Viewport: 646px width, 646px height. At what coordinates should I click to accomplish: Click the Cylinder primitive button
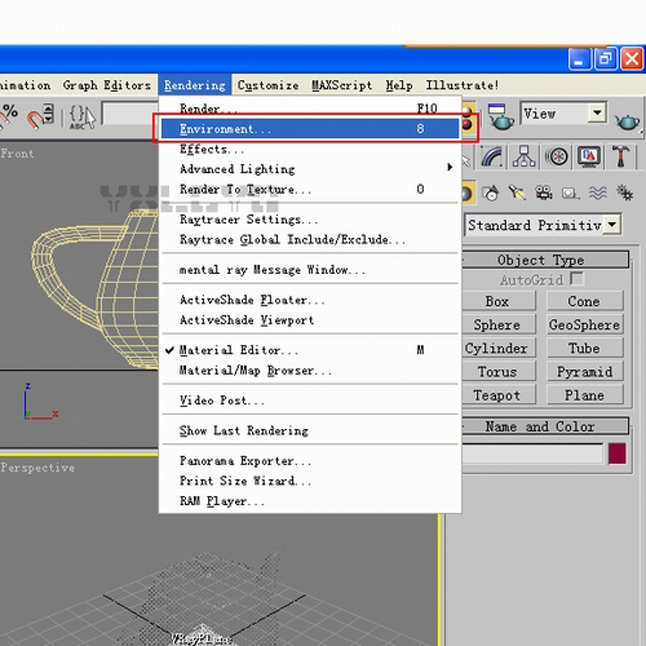[x=499, y=348]
